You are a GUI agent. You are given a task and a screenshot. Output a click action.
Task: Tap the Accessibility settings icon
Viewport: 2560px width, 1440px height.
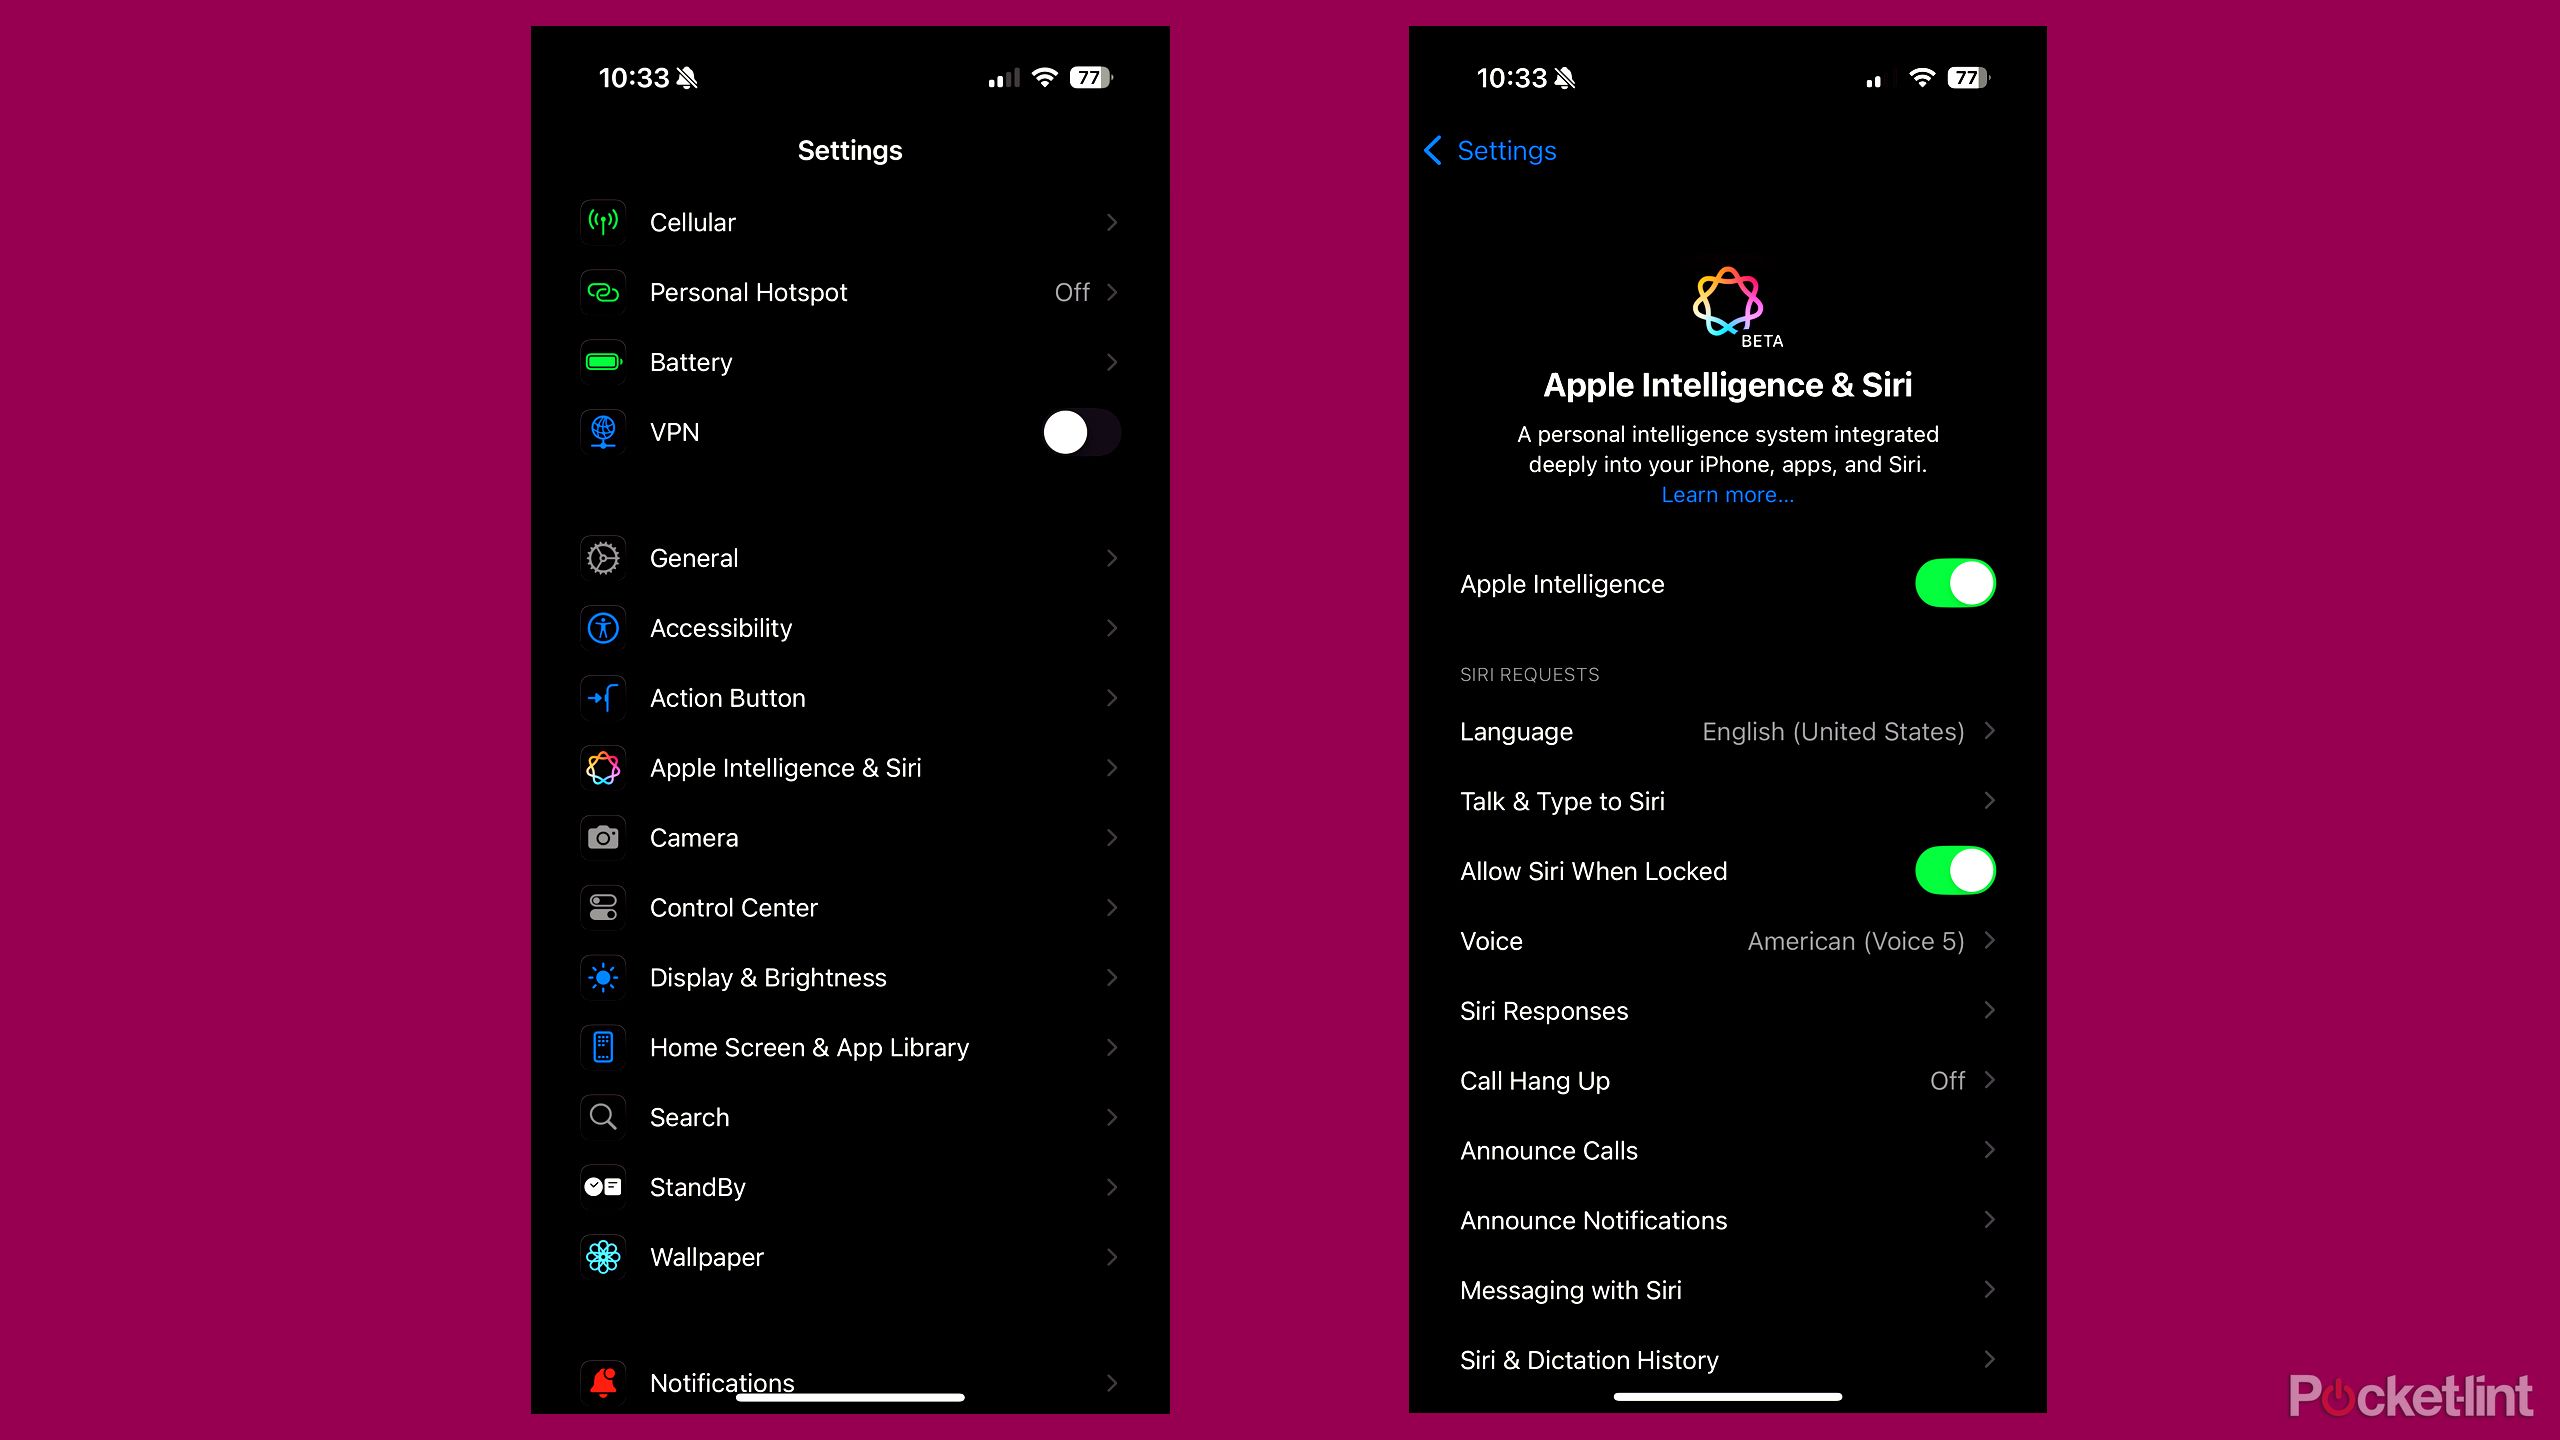point(603,628)
